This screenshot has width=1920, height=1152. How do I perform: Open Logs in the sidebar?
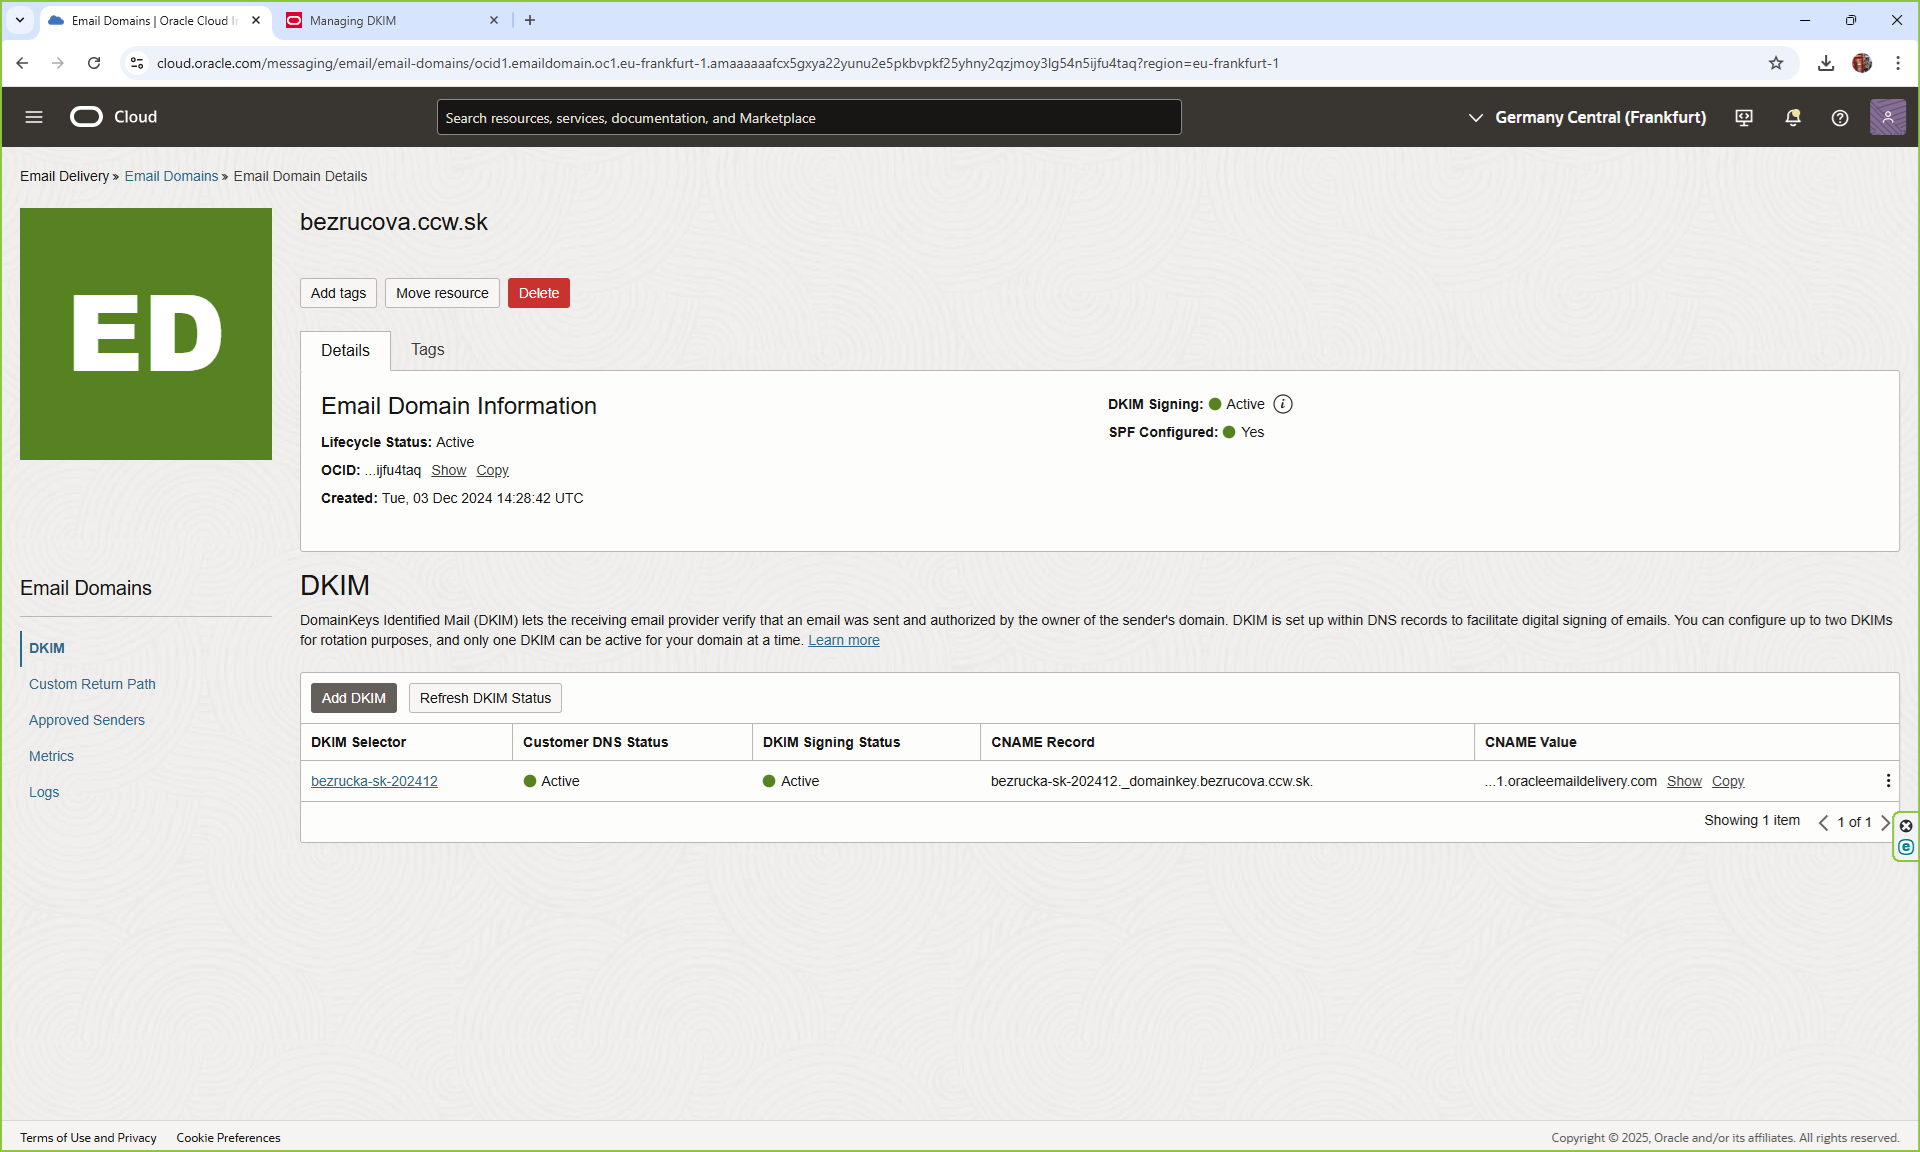[x=44, y=792]
